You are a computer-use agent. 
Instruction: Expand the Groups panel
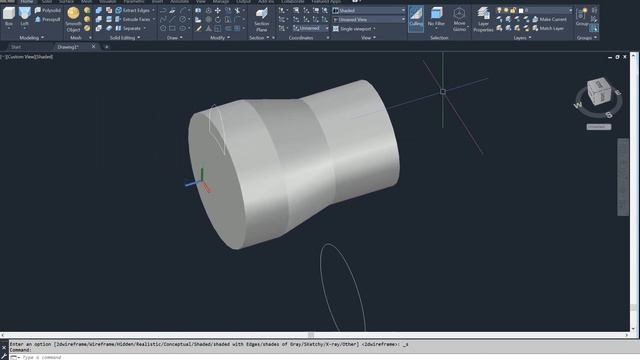click(x=587, y=38)
